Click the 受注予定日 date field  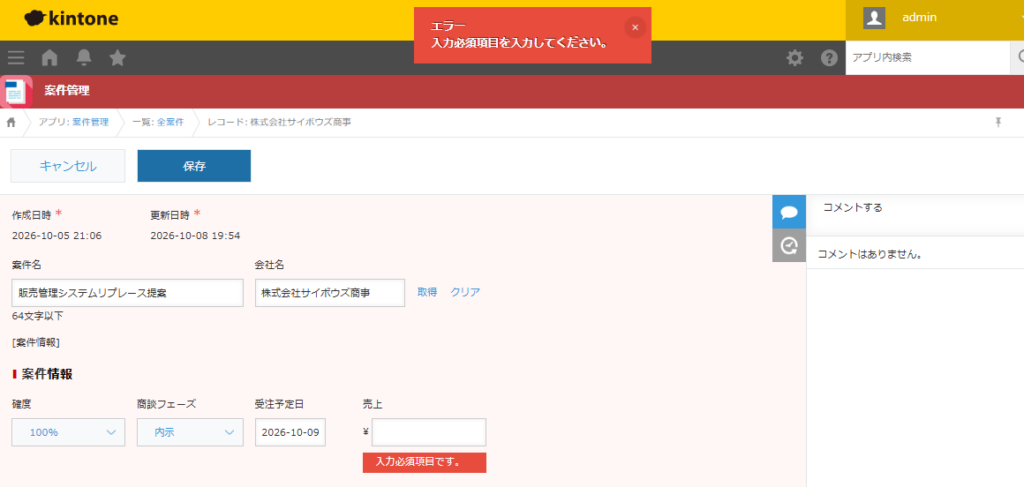(291, 432)
